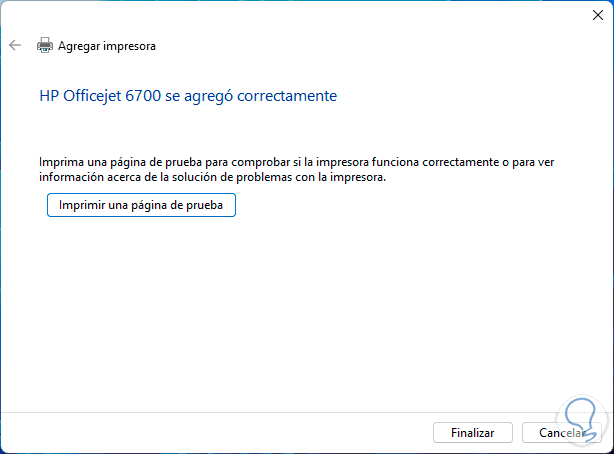Cancel the add printer wizard

[562, 433]
